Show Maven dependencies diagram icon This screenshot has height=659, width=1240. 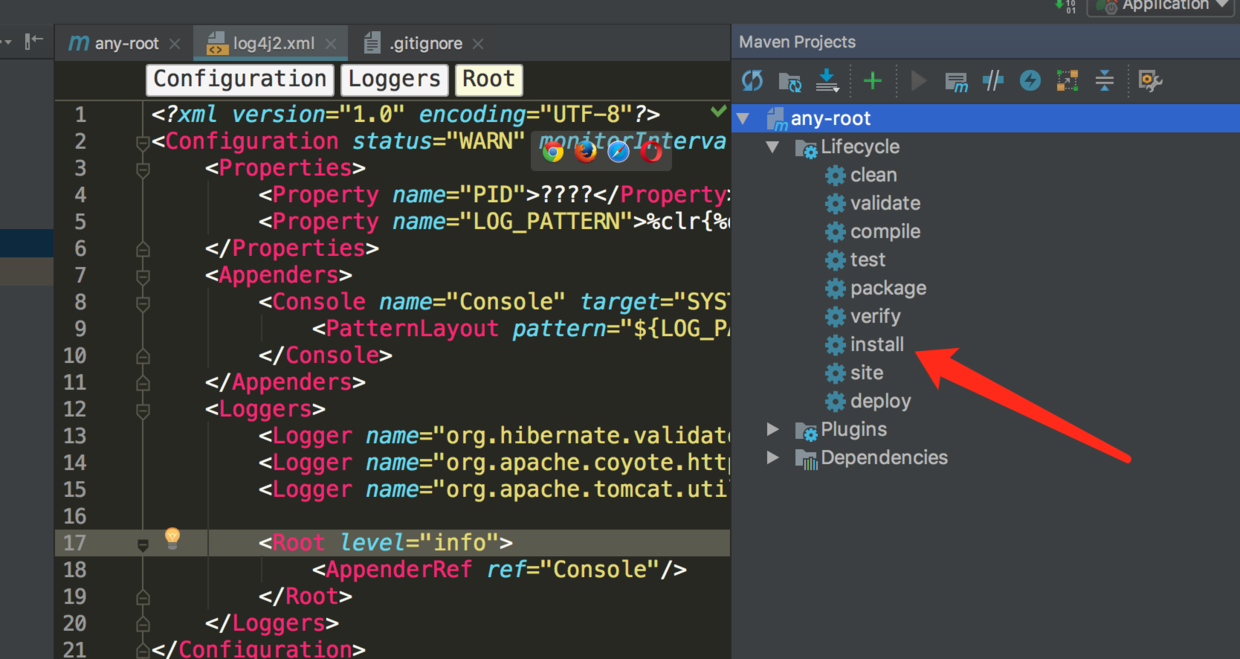point(1067,81)
